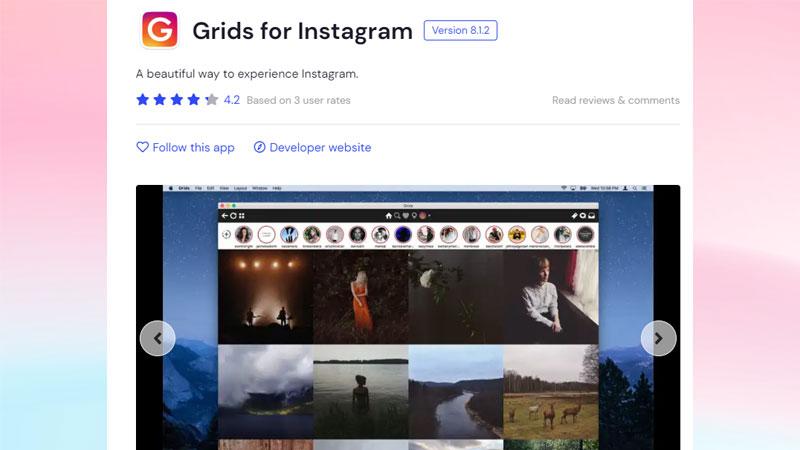
Task: Open the Version 8.1.2 badge
Action: (460, 30)
